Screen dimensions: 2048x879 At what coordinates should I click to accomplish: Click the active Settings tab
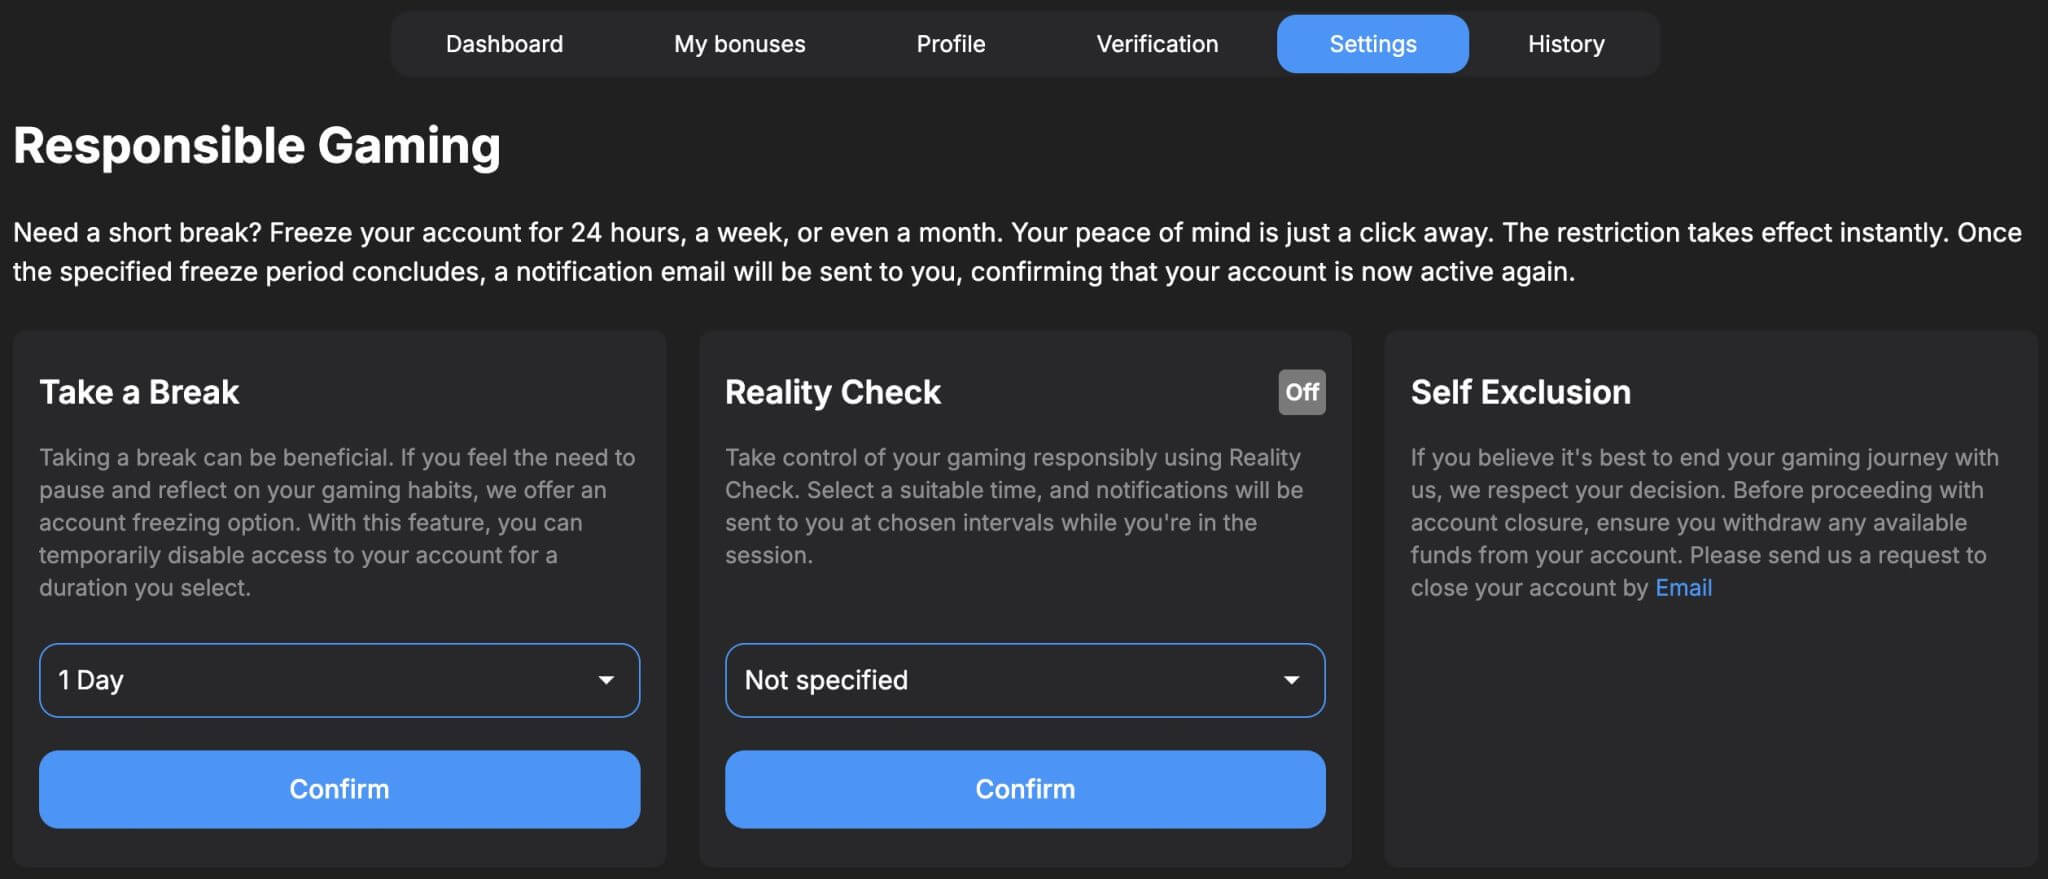(x=1372, y=44)
